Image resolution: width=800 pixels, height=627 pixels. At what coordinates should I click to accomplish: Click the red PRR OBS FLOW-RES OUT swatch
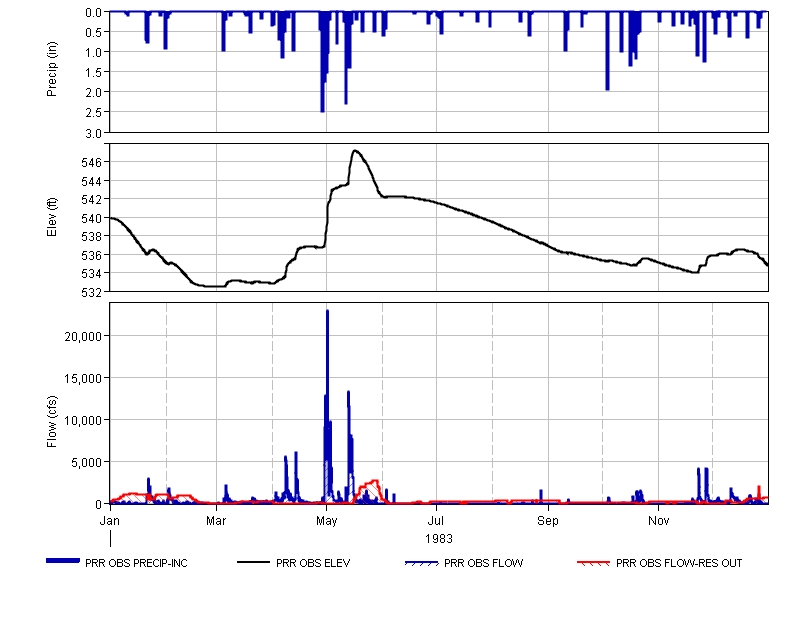(595, 563)
